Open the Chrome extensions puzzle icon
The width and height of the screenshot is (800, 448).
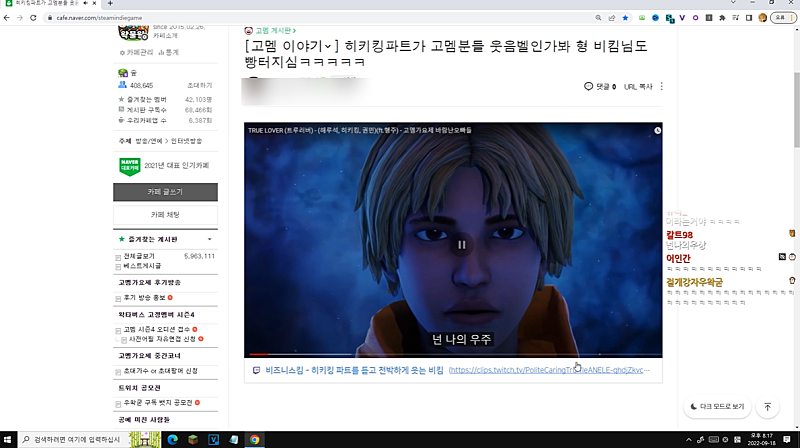coord(722,18)
